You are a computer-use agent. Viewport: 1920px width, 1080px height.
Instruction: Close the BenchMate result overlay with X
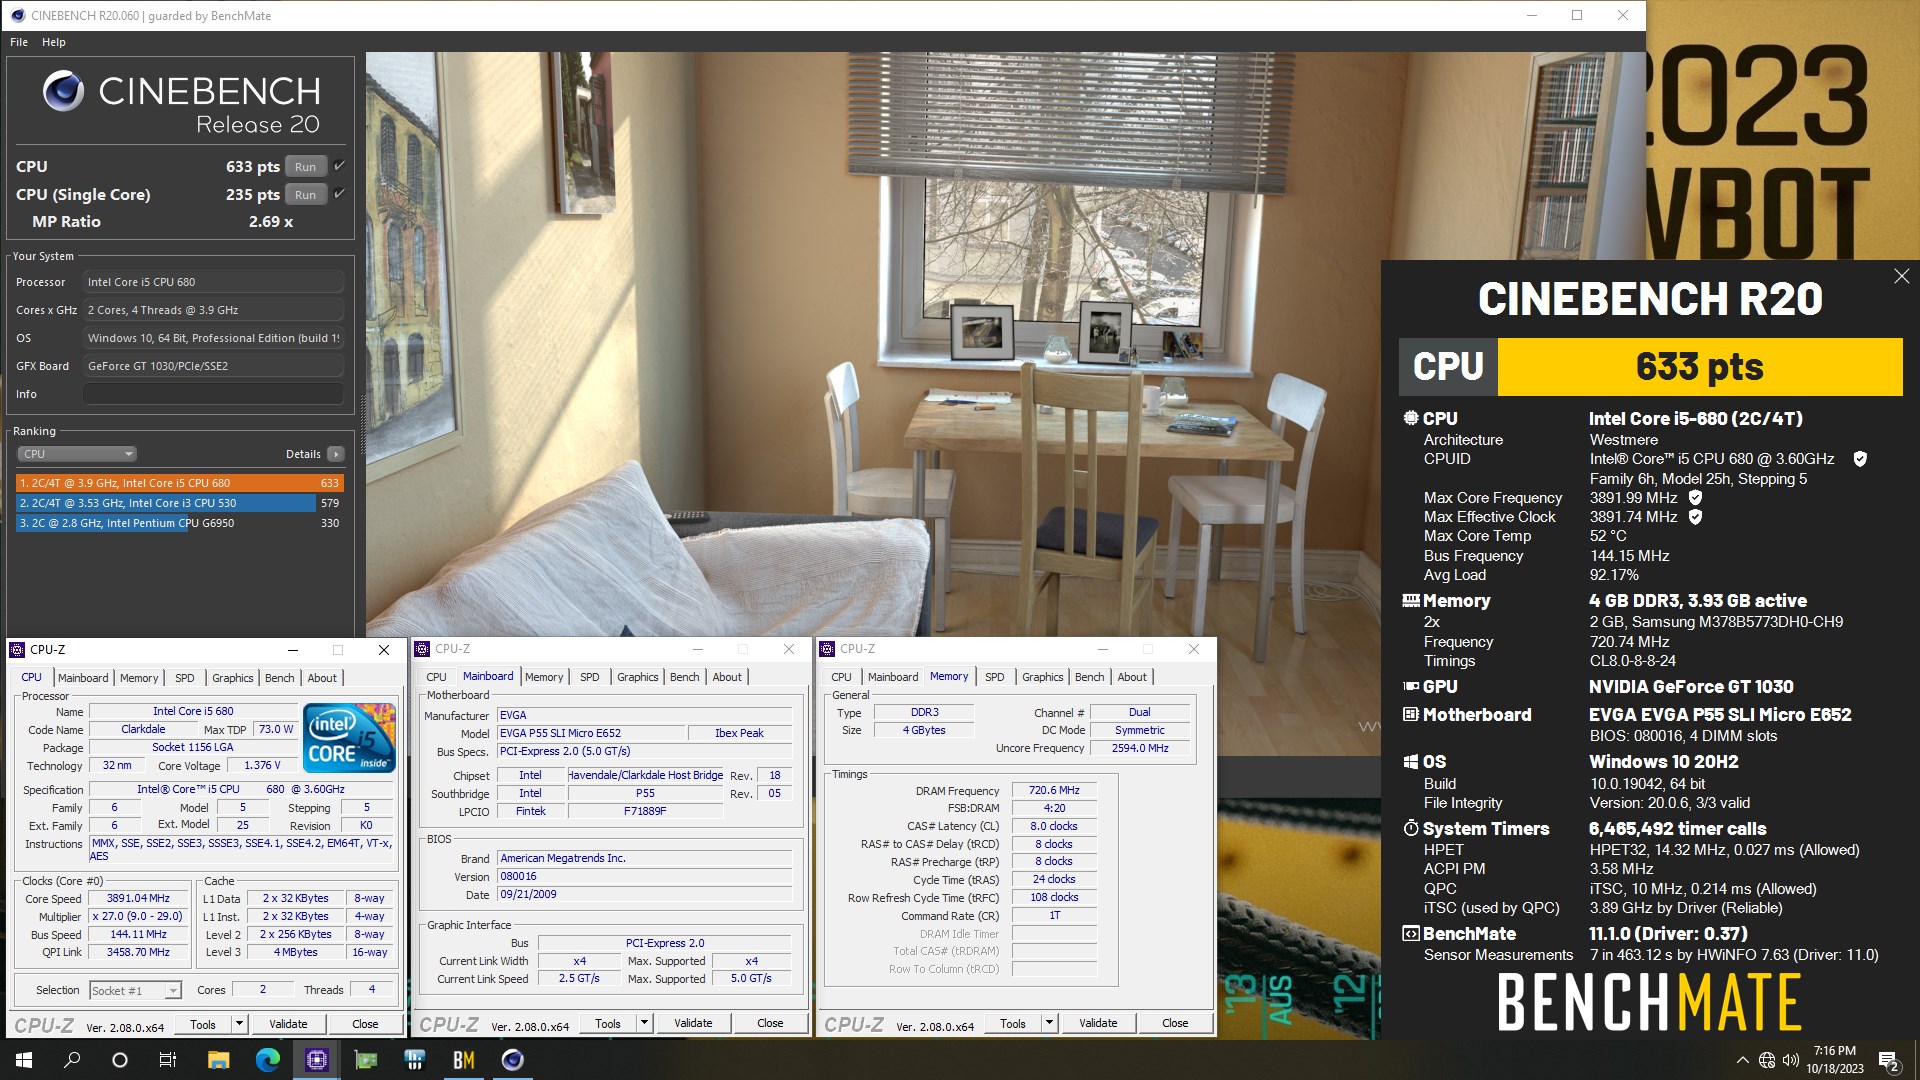click(x=1901, y=276)
